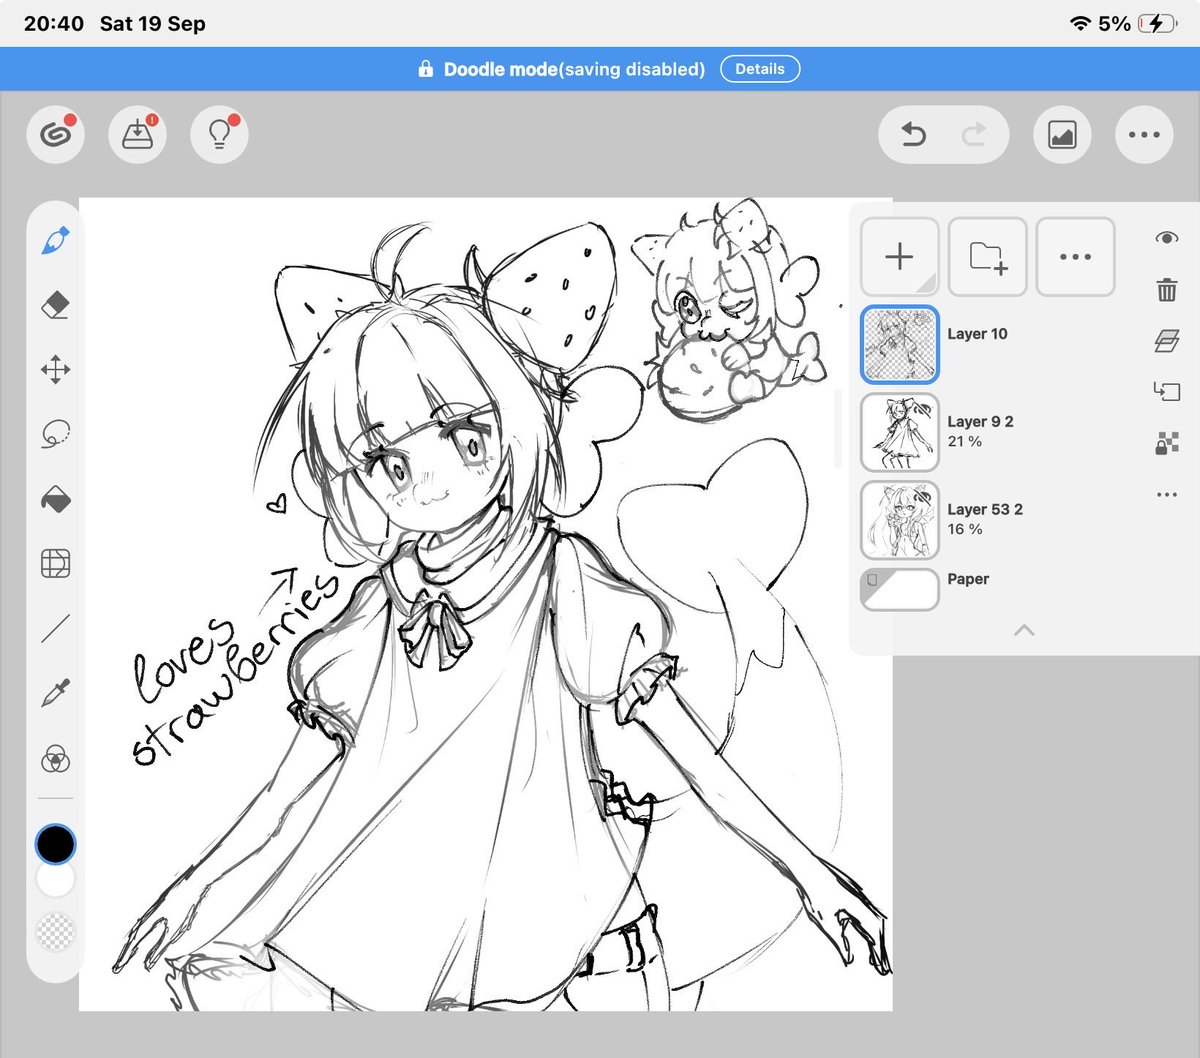Delete layer with trash icon
The width and height of the screenshot is (1200, 1058).
tap(1166, 290)
